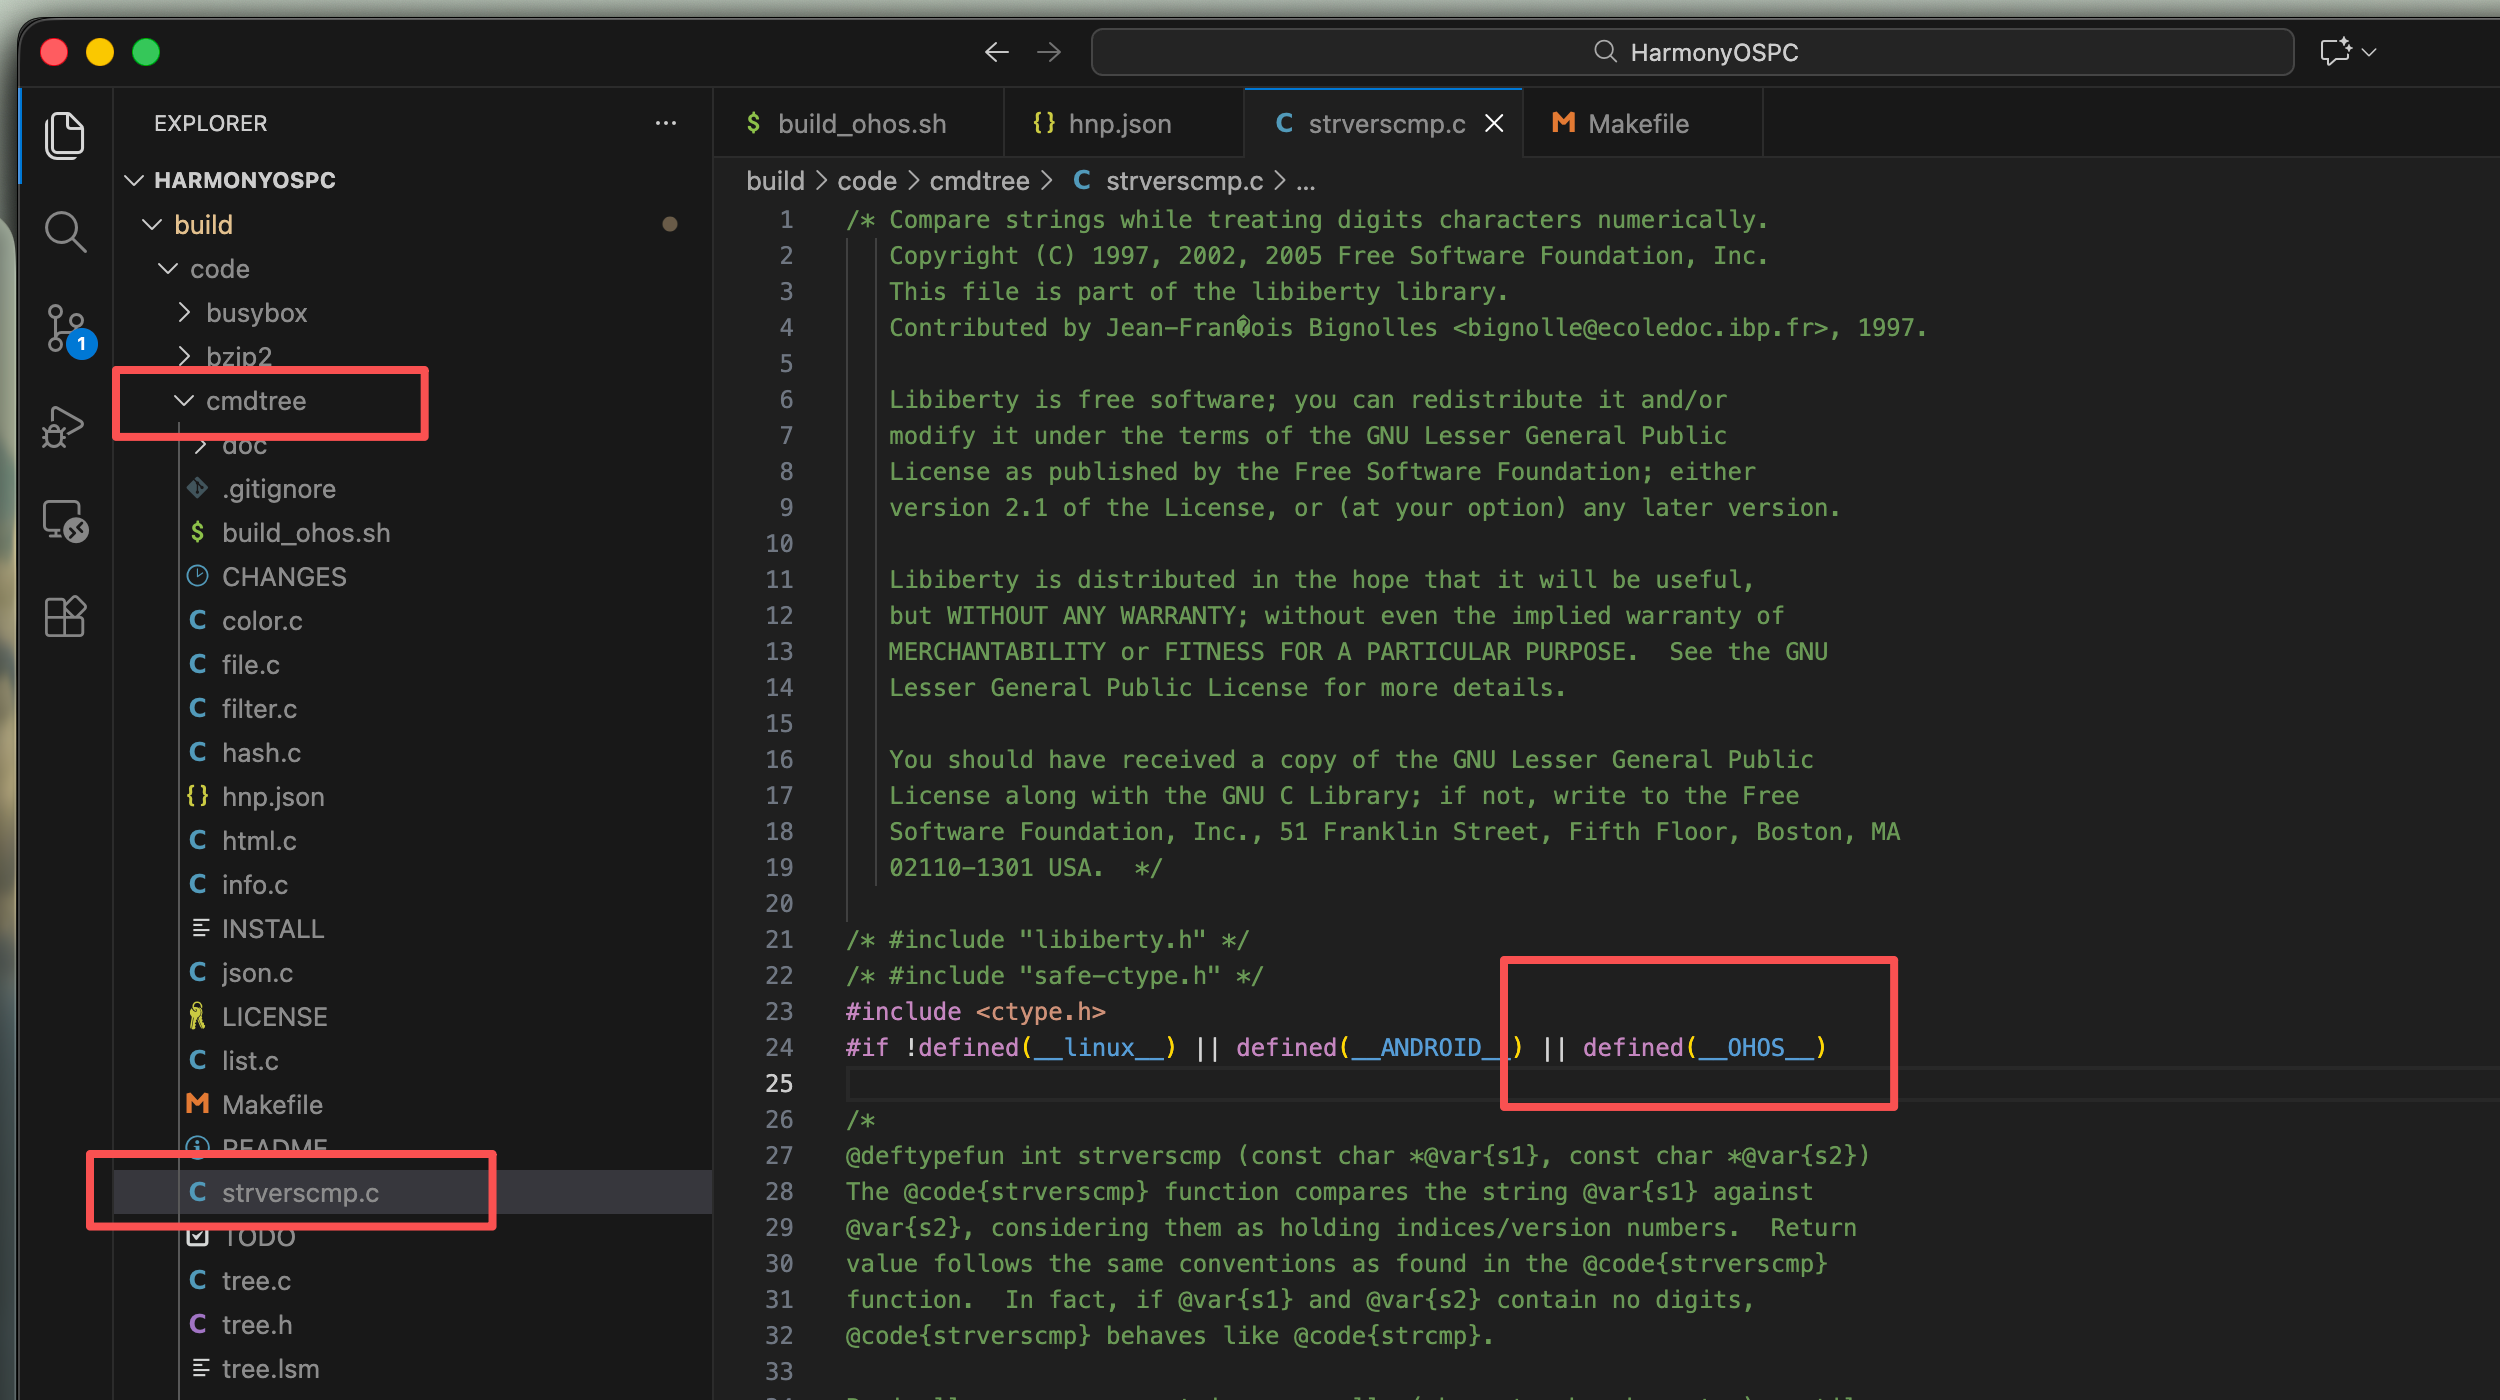Screen dimensions: 2500x1400
Task: Go forward with the right arrow
Action: click(x=1049, y=52)
